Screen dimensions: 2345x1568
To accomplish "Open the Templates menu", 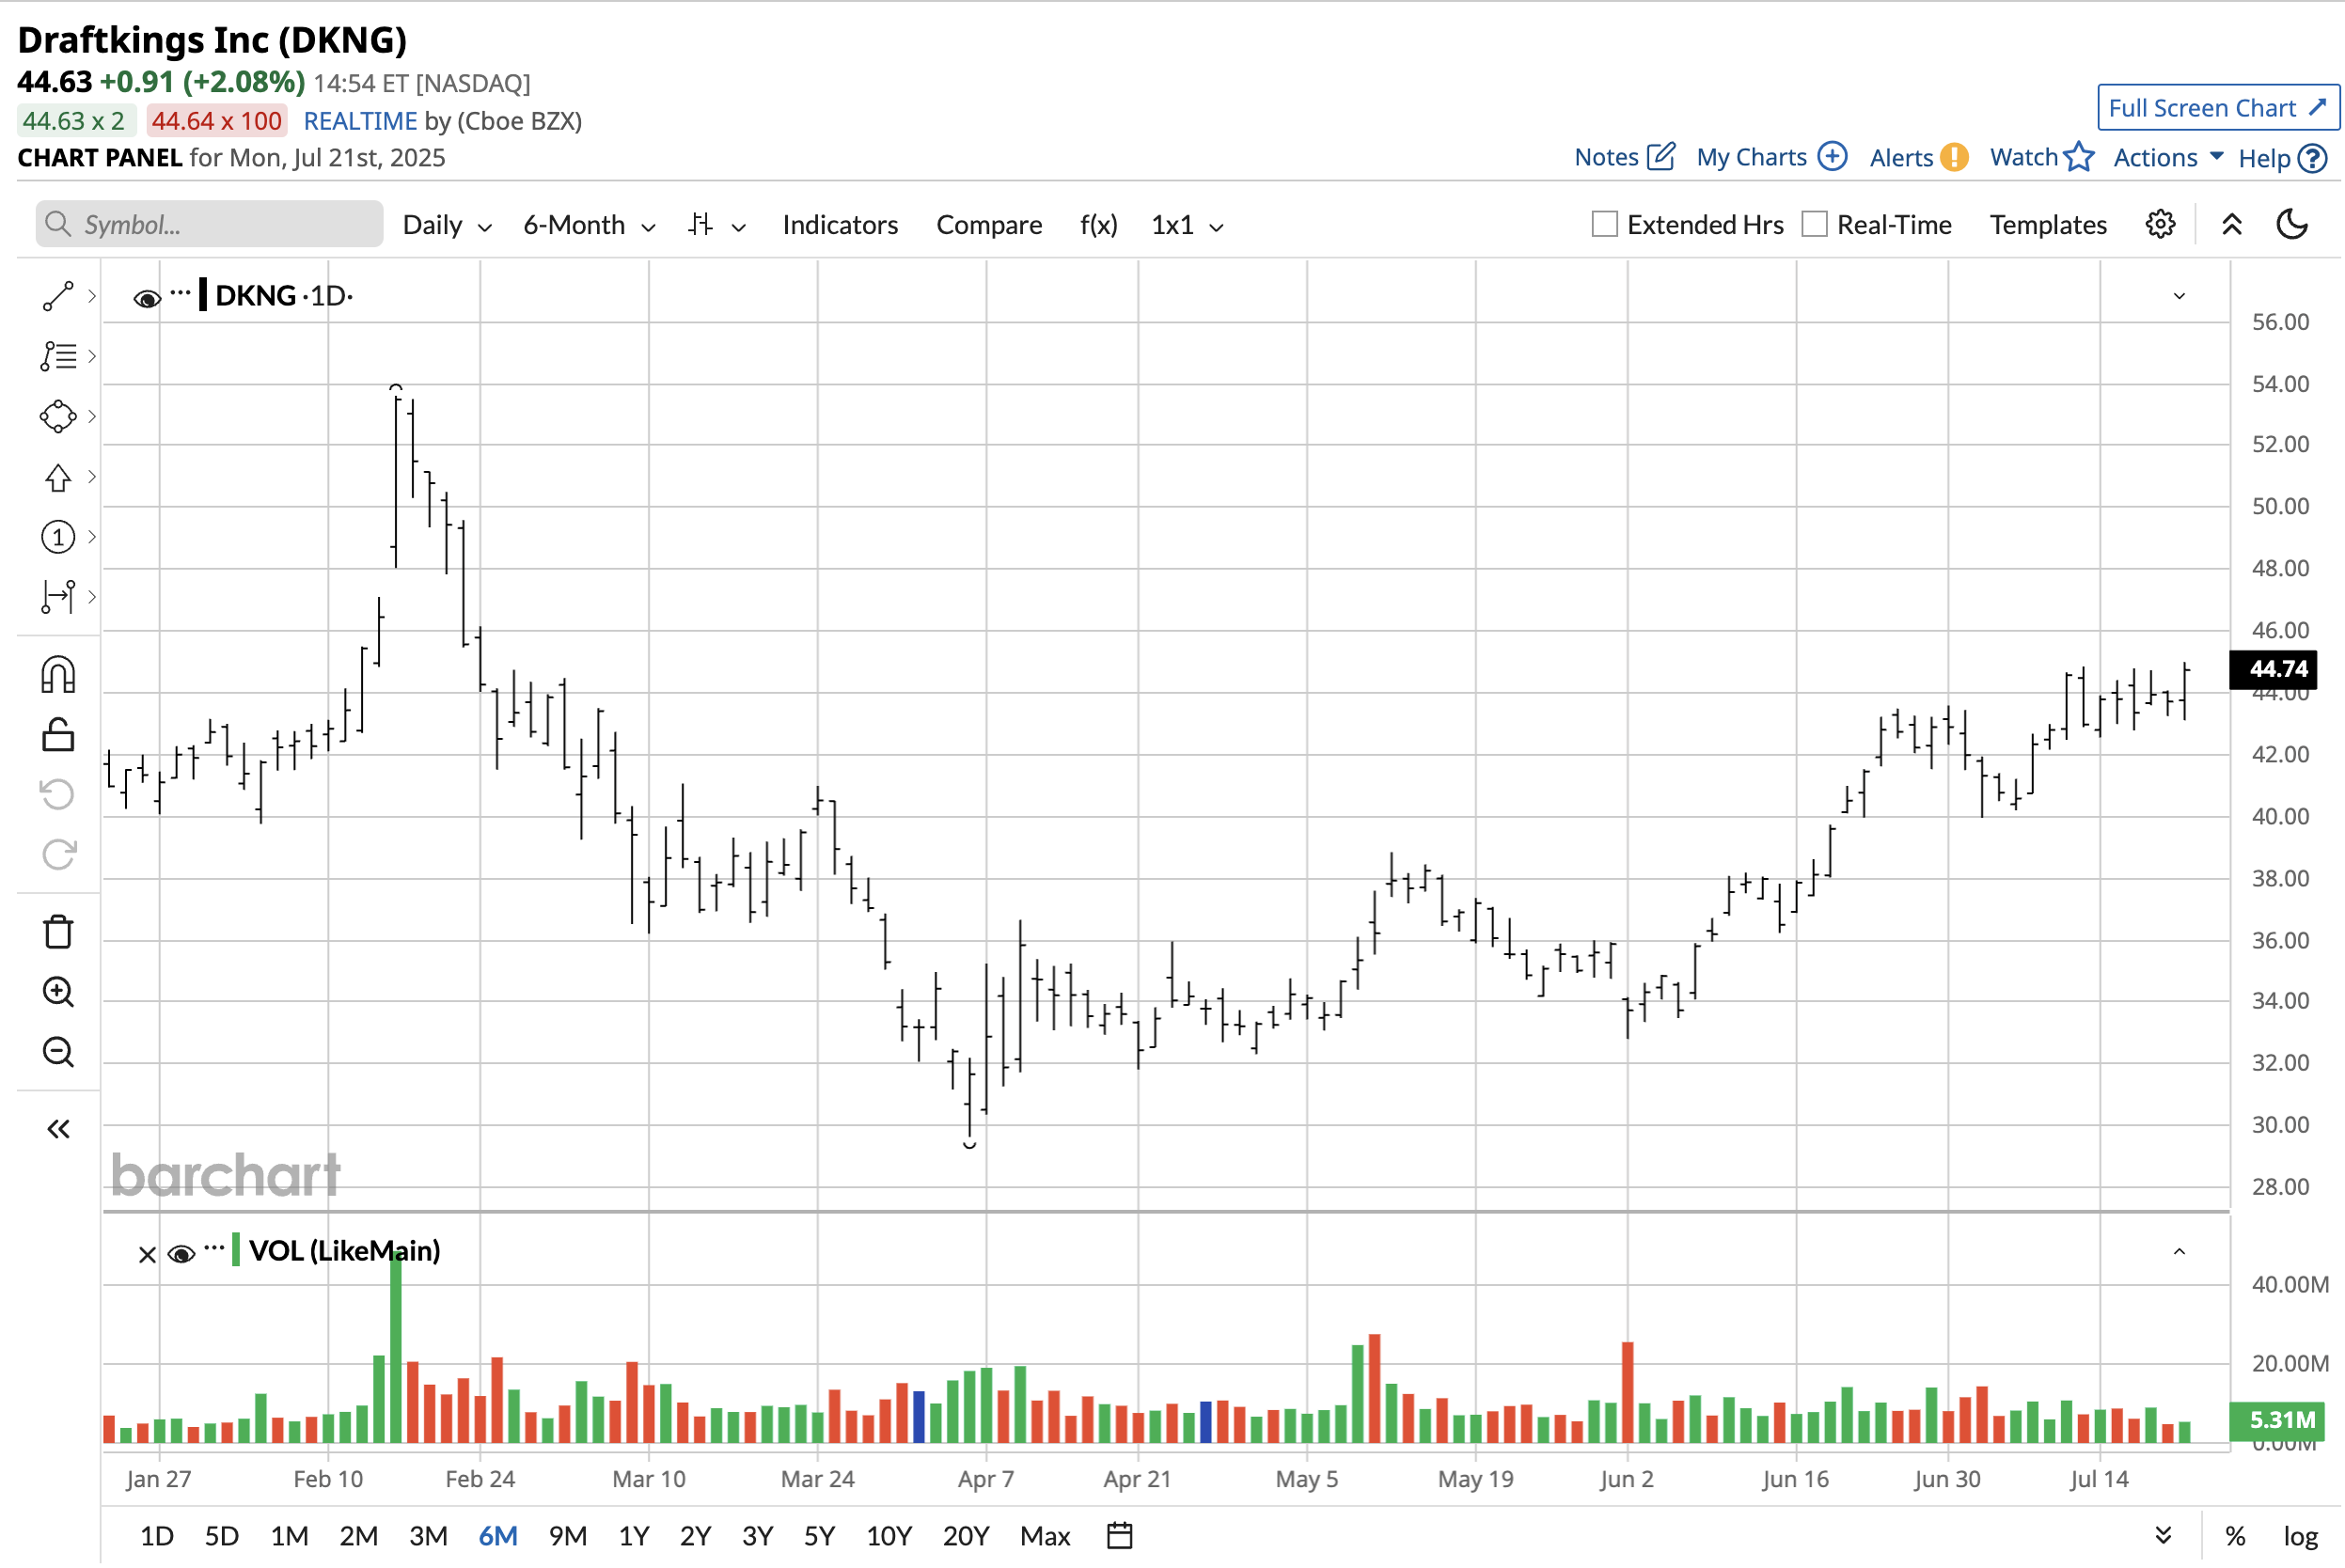I will coord(2048,225).
